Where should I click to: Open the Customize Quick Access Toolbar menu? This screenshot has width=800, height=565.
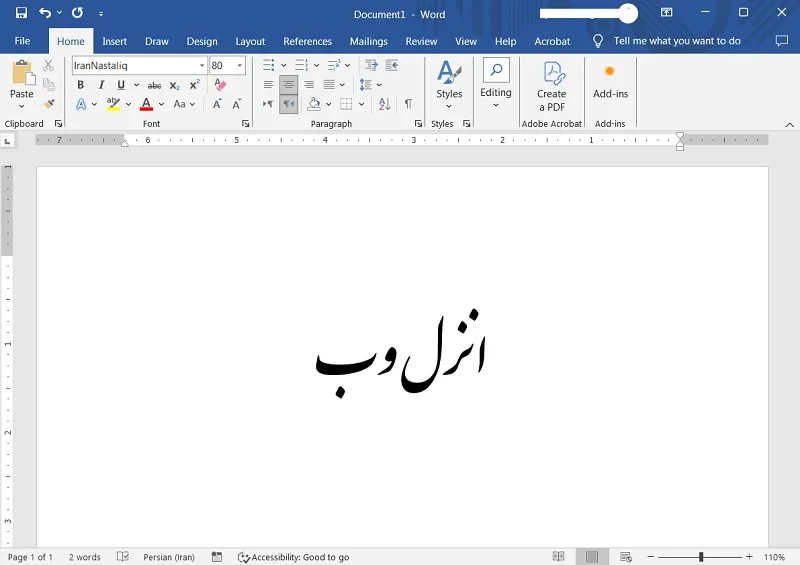(101, 14)
